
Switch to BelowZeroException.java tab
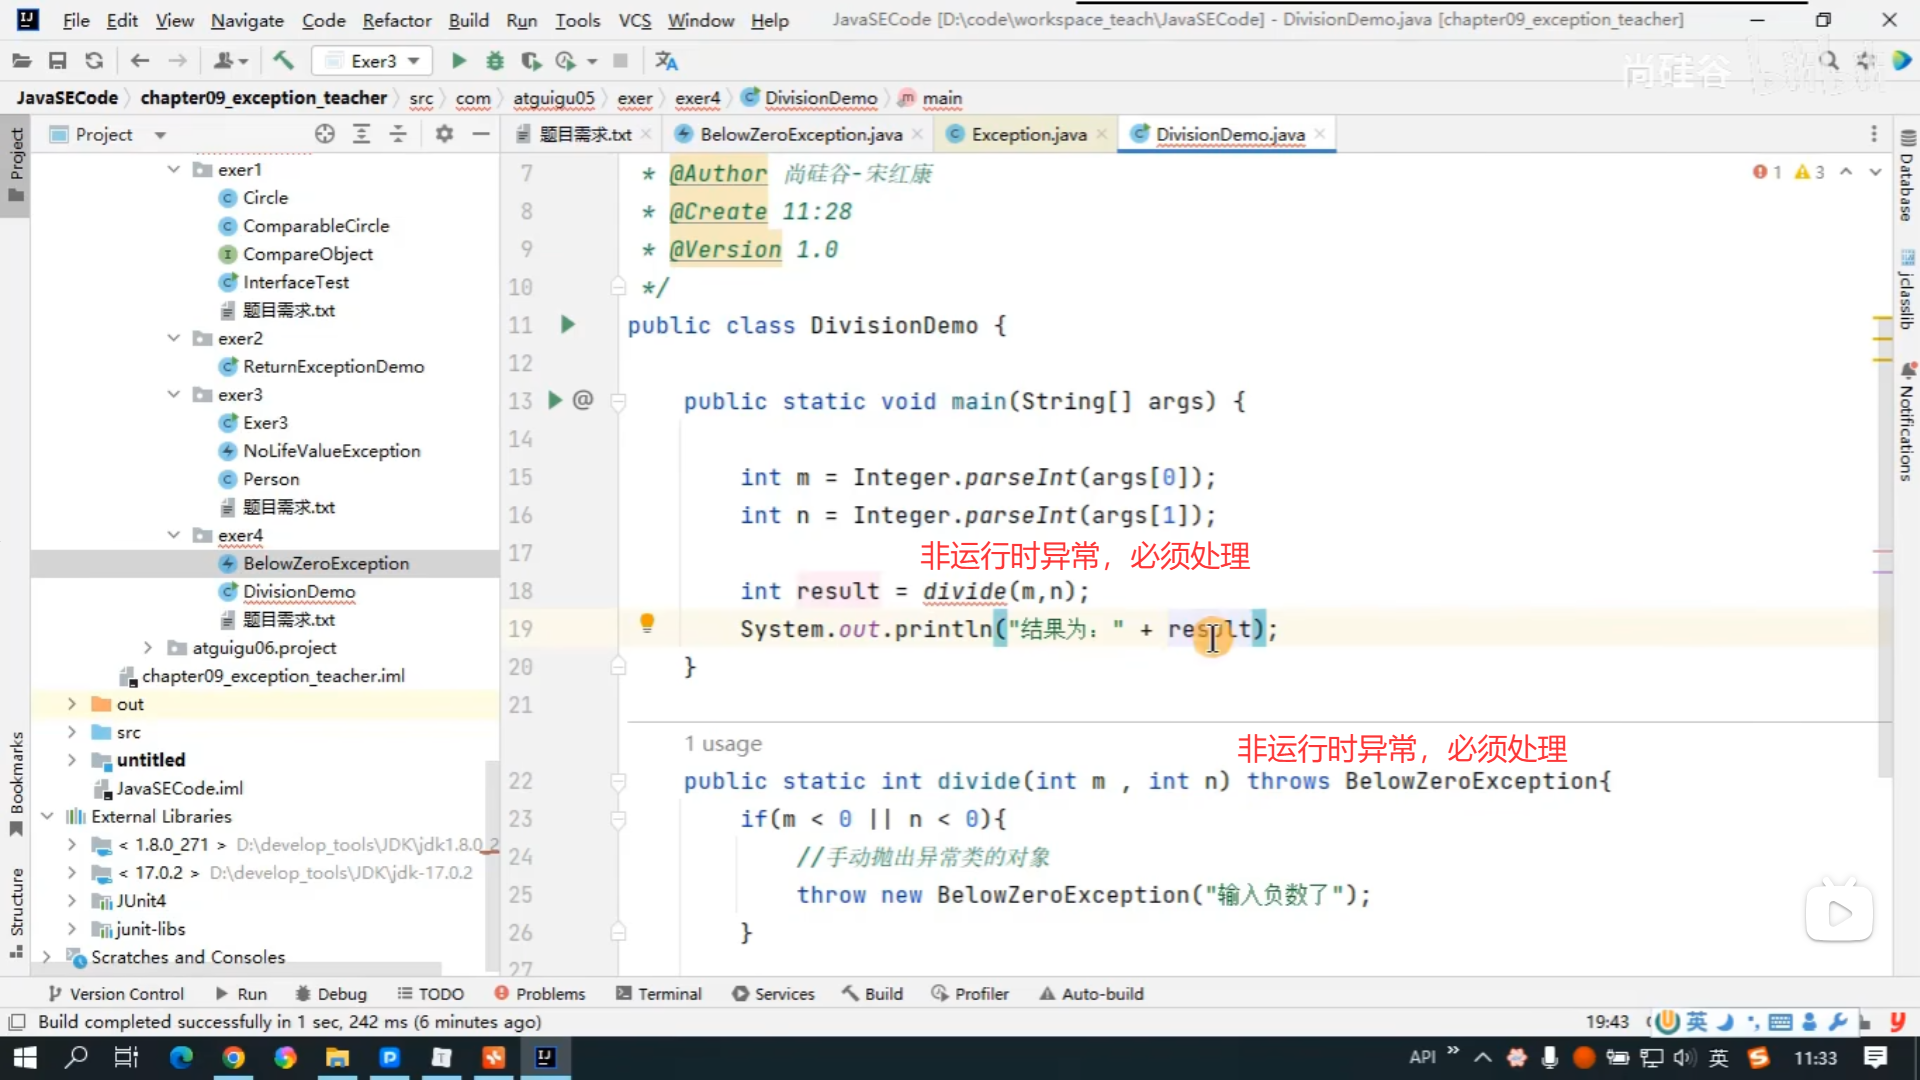point(800,134)
